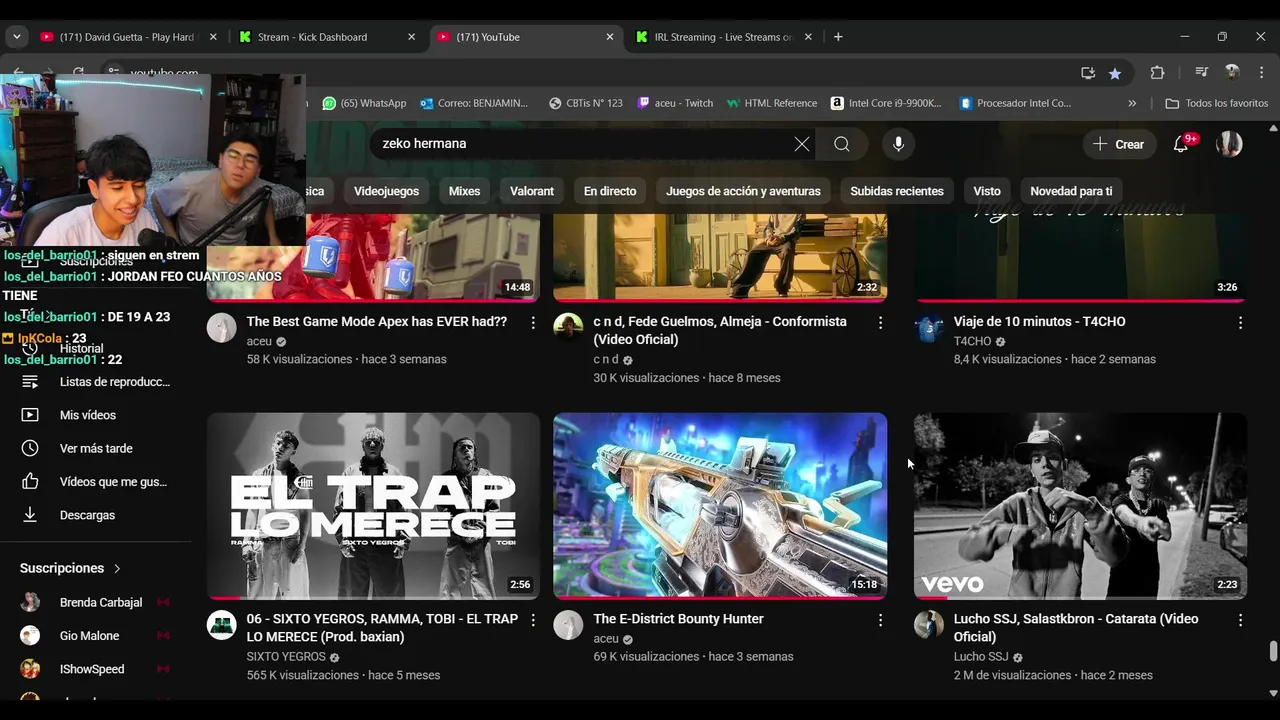This screenshot has width=1280, height=720.
Task: Open options menu for Catarata video
Action: click(x=1240, y=620)
